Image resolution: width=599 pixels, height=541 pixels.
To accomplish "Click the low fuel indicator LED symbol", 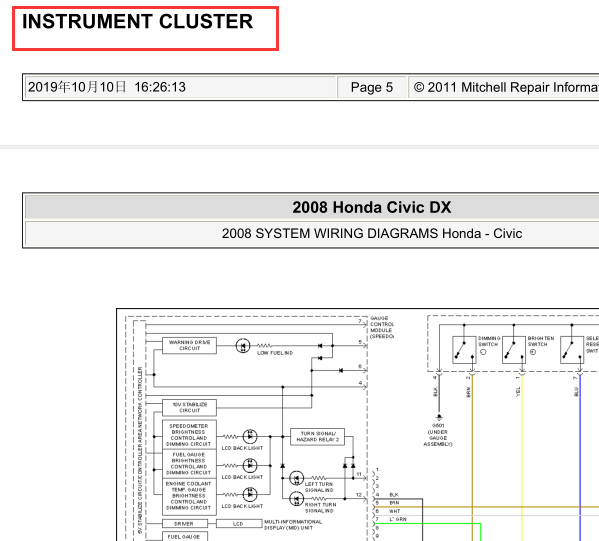I will click(x=243, y=346).
